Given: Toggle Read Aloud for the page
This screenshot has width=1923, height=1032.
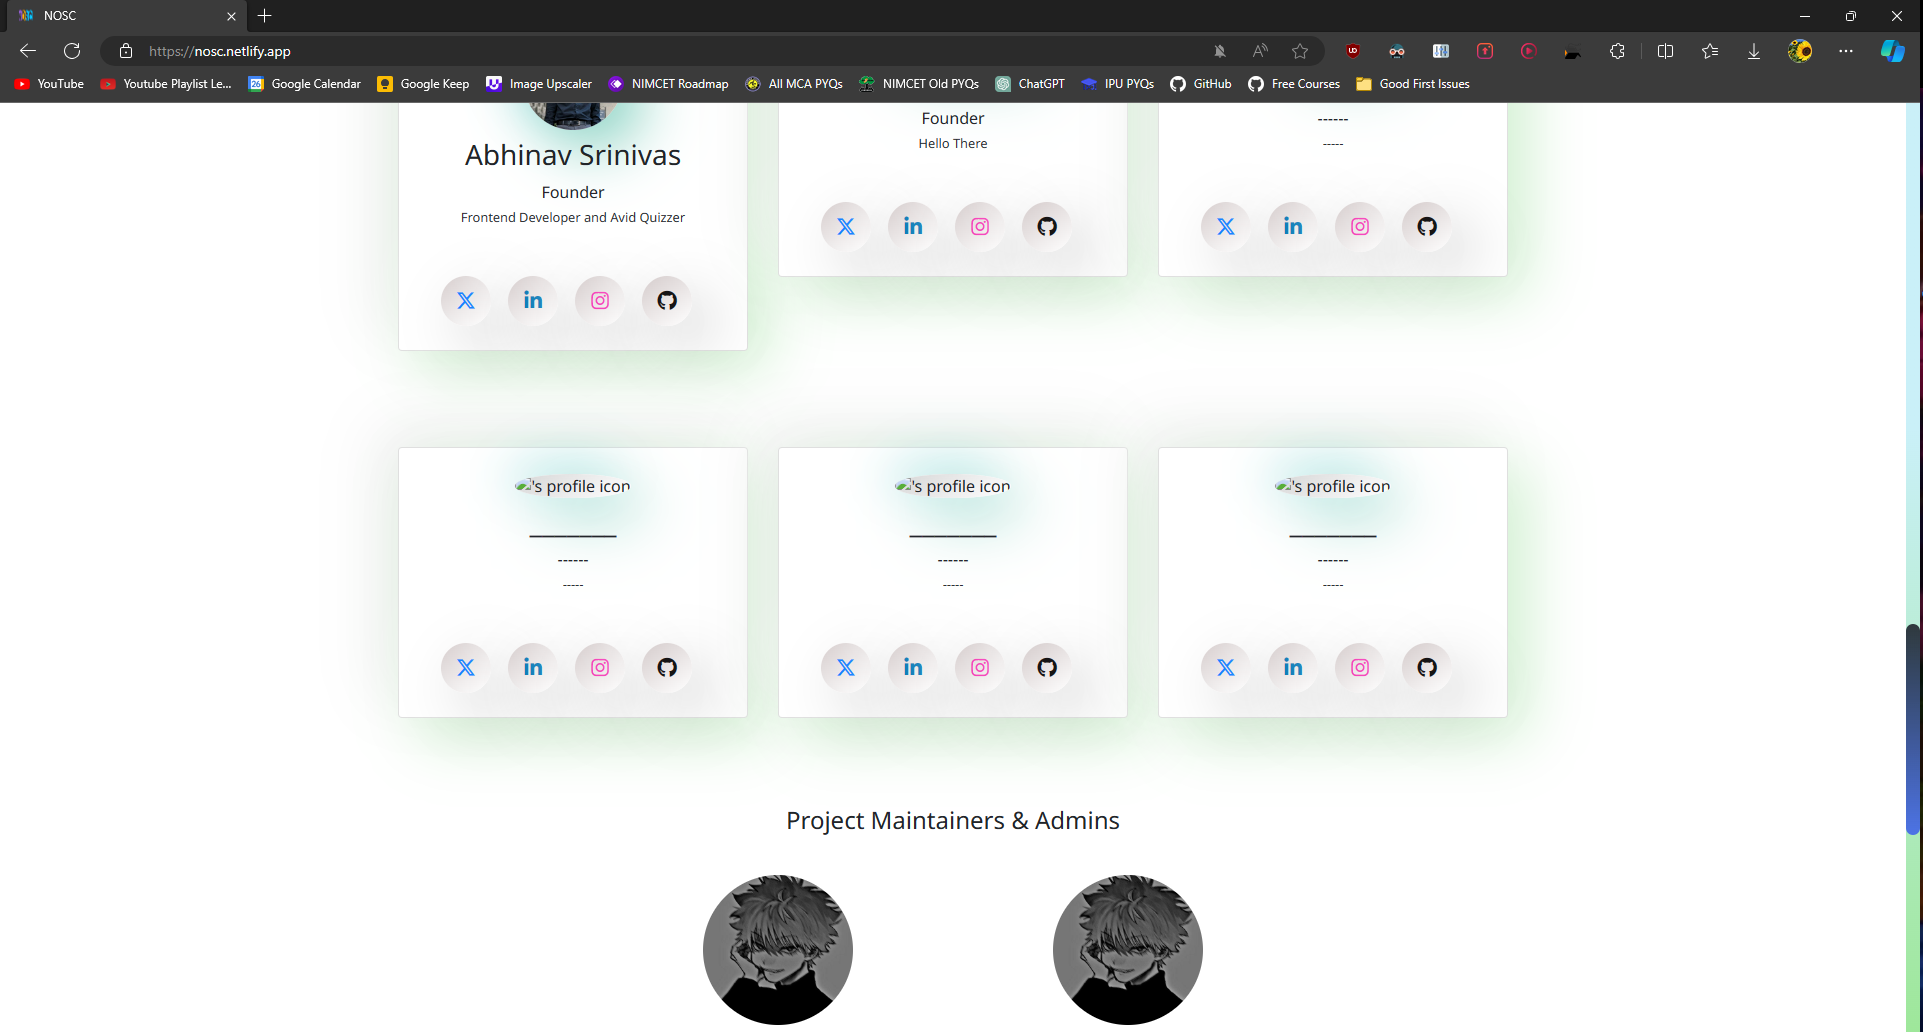Looking at the screenshot, I should click(1259, 51).
